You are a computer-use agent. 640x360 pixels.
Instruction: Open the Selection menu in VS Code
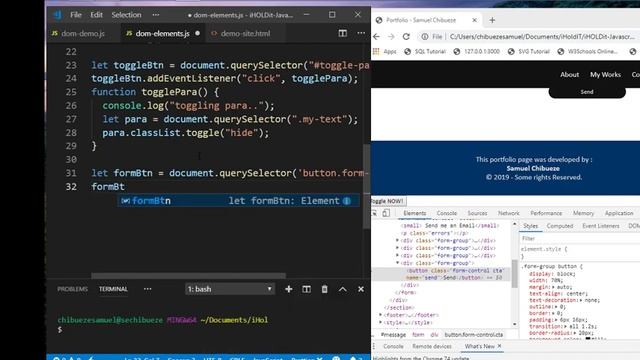(x=127, y=15)
